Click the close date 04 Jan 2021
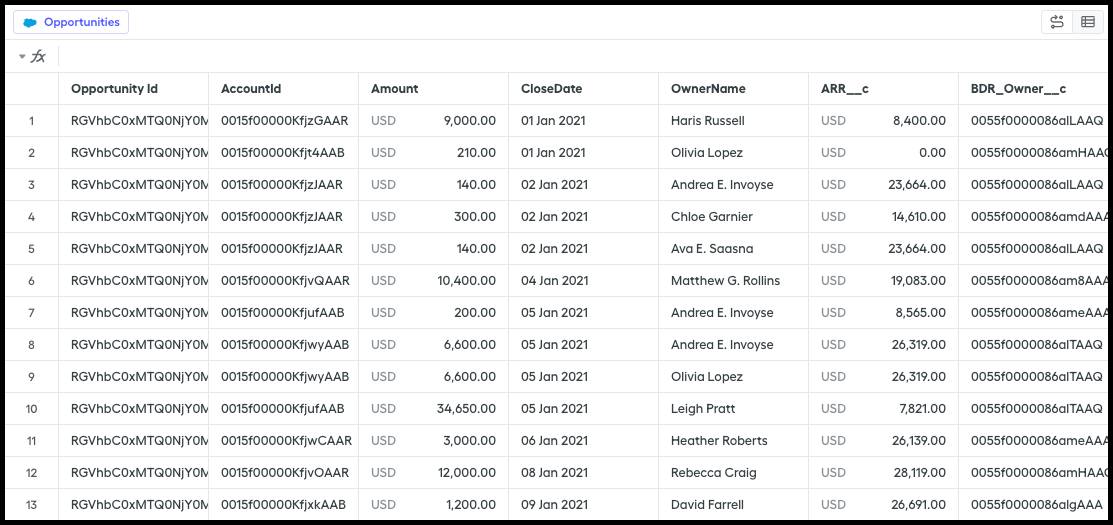This screenshot has width=1113, height=525. click(x=583, y=281)
